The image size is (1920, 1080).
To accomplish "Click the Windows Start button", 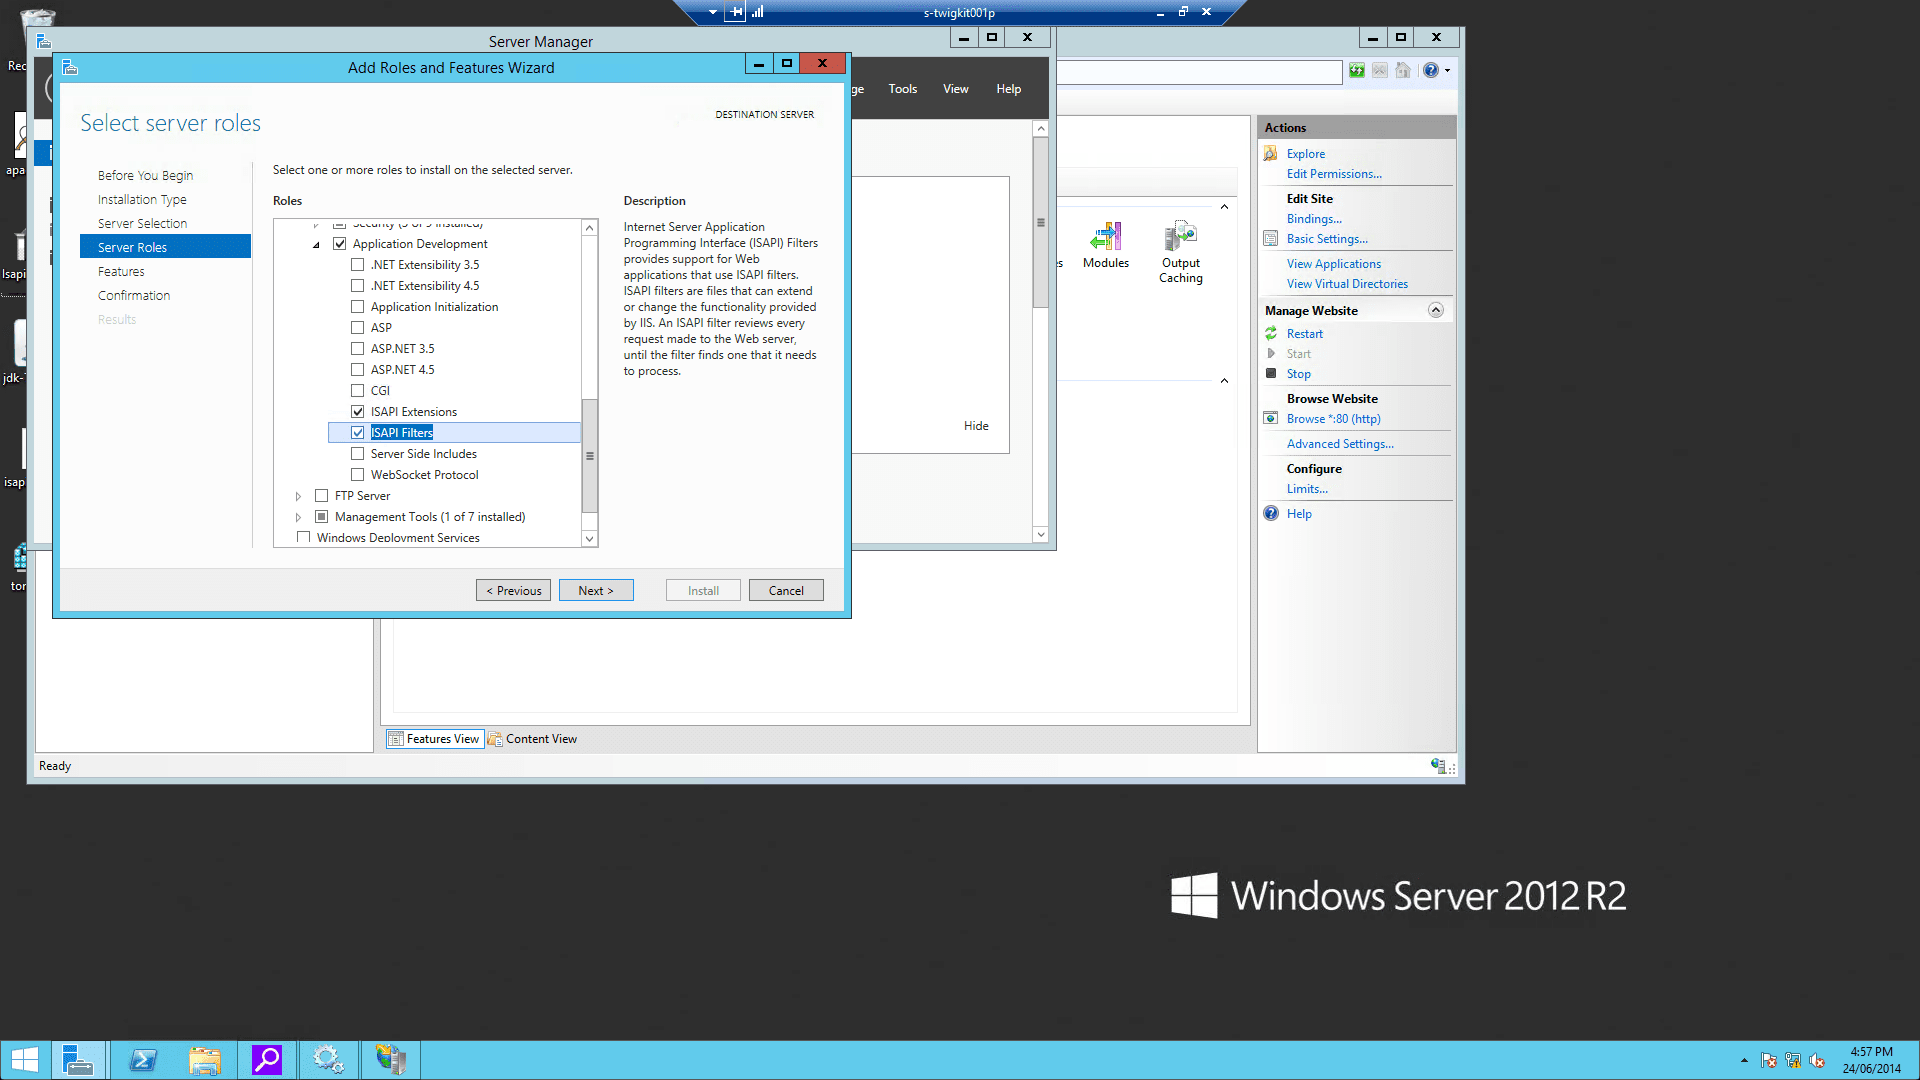I will pos(24,1060).
